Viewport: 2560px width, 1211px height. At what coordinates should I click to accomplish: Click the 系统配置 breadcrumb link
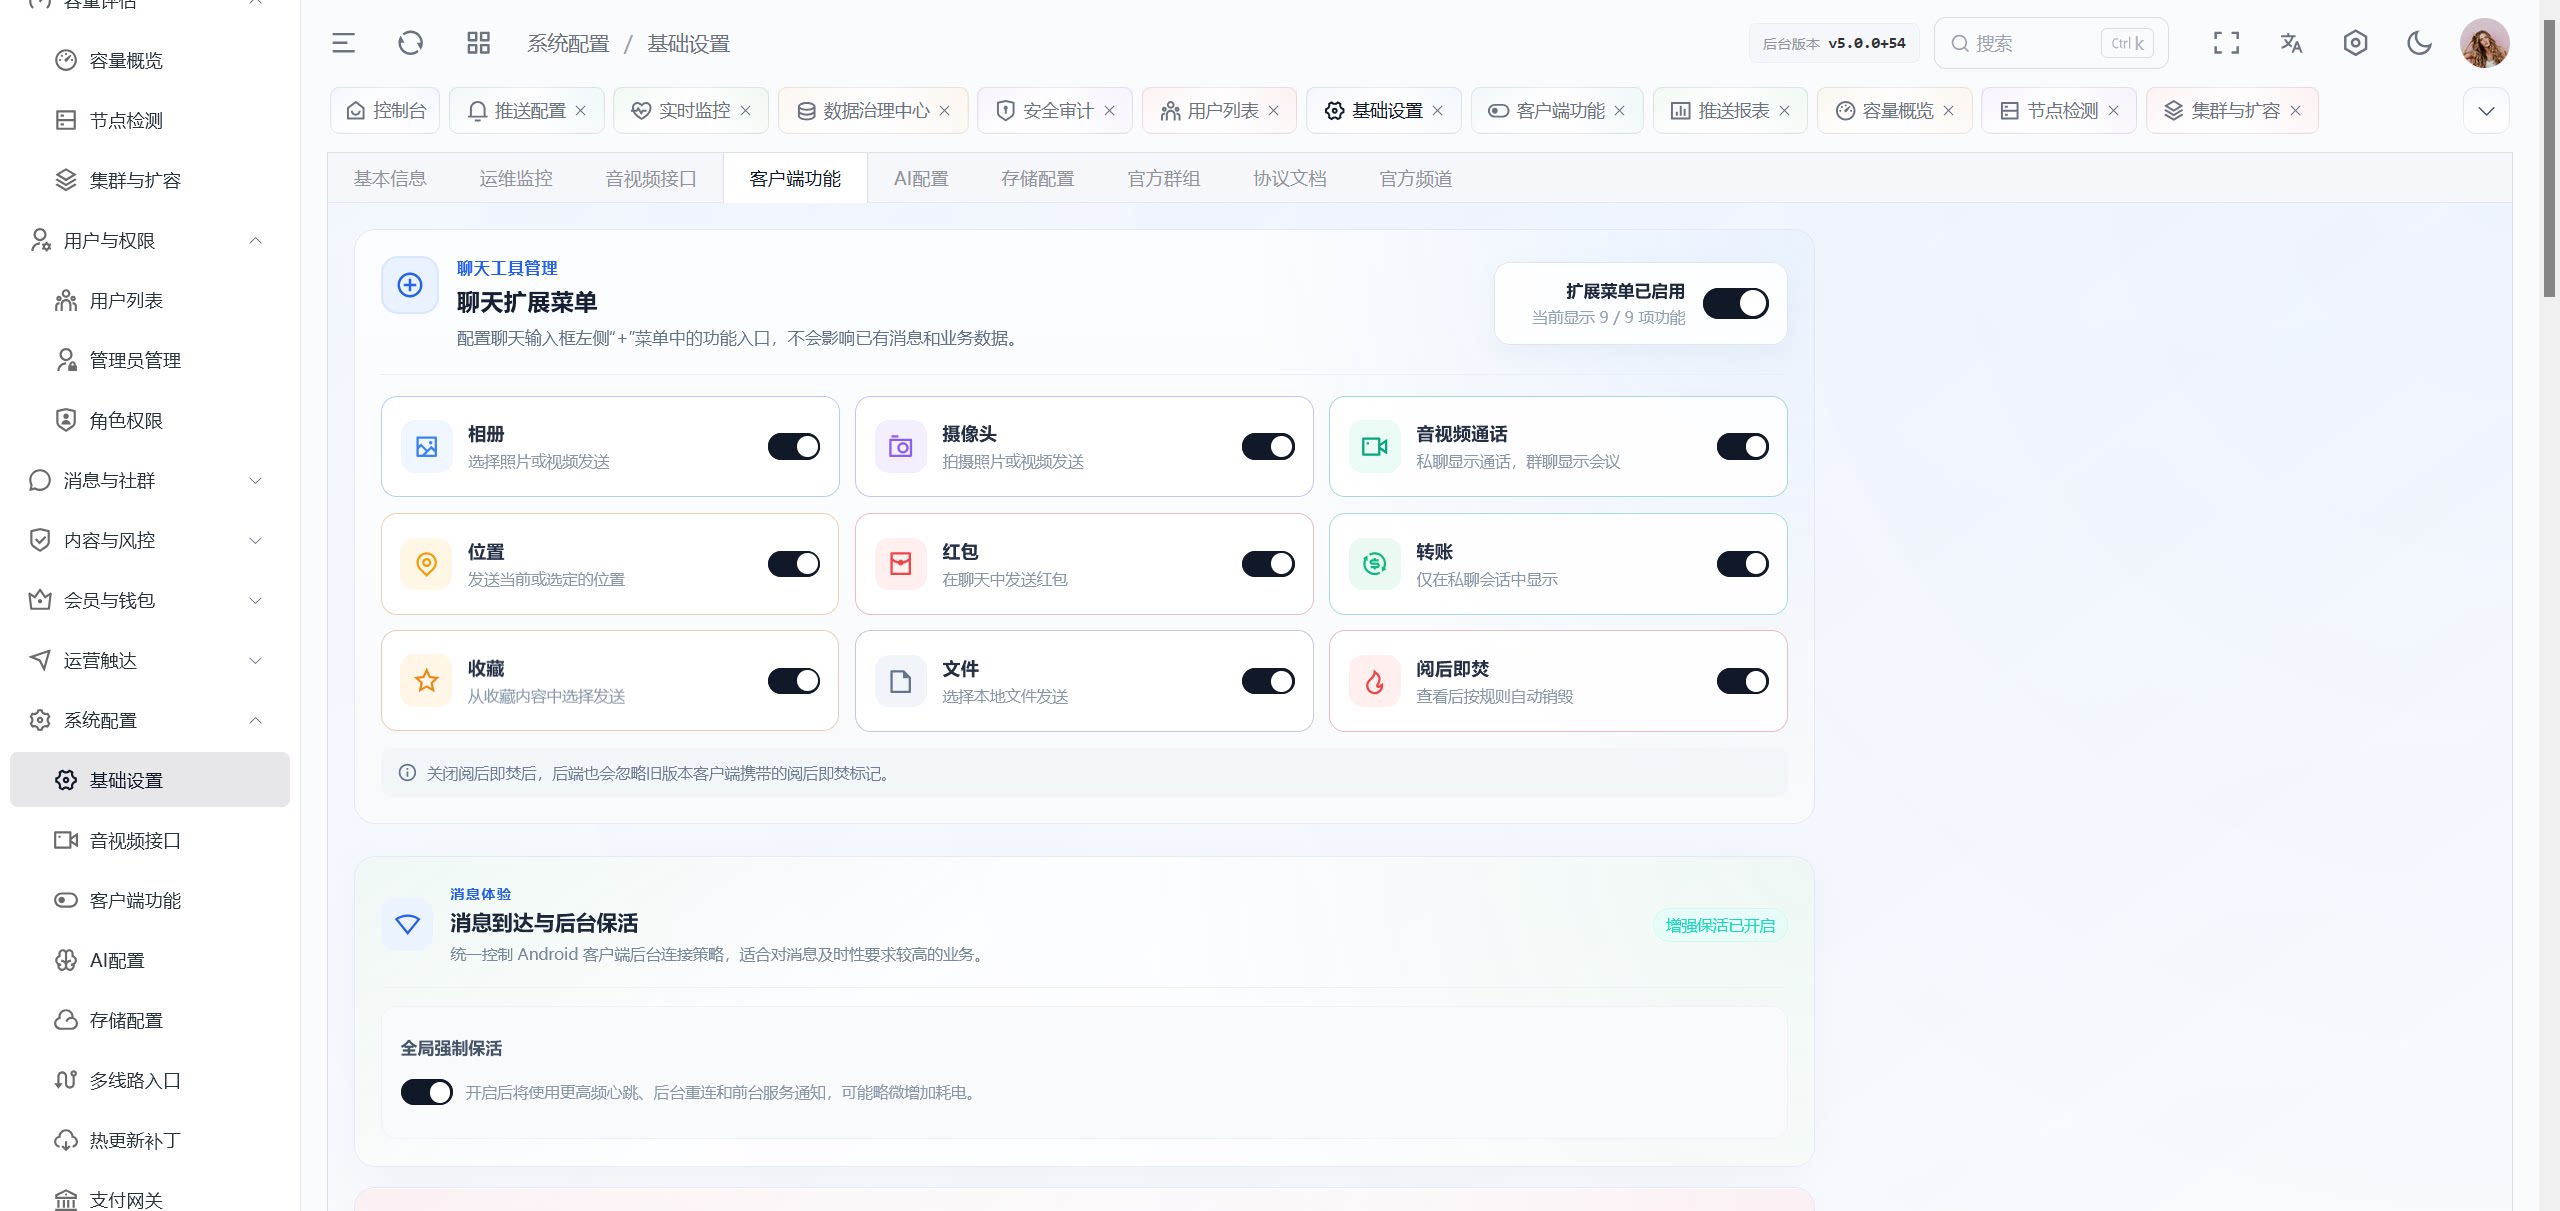point(568,43)
